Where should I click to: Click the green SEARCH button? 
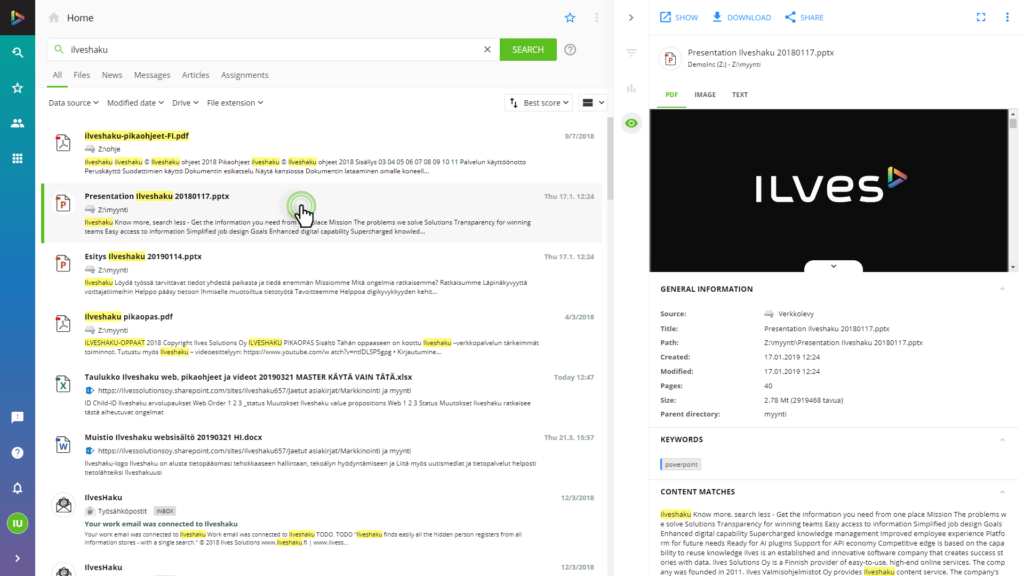528,50
